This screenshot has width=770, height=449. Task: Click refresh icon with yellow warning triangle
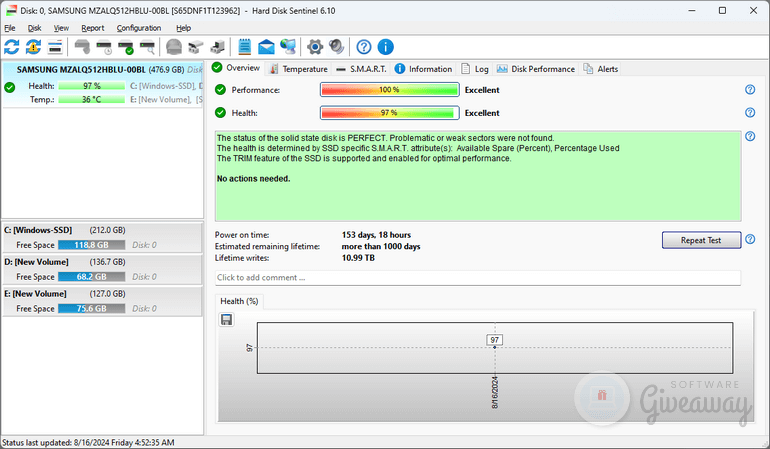(33, 47)
